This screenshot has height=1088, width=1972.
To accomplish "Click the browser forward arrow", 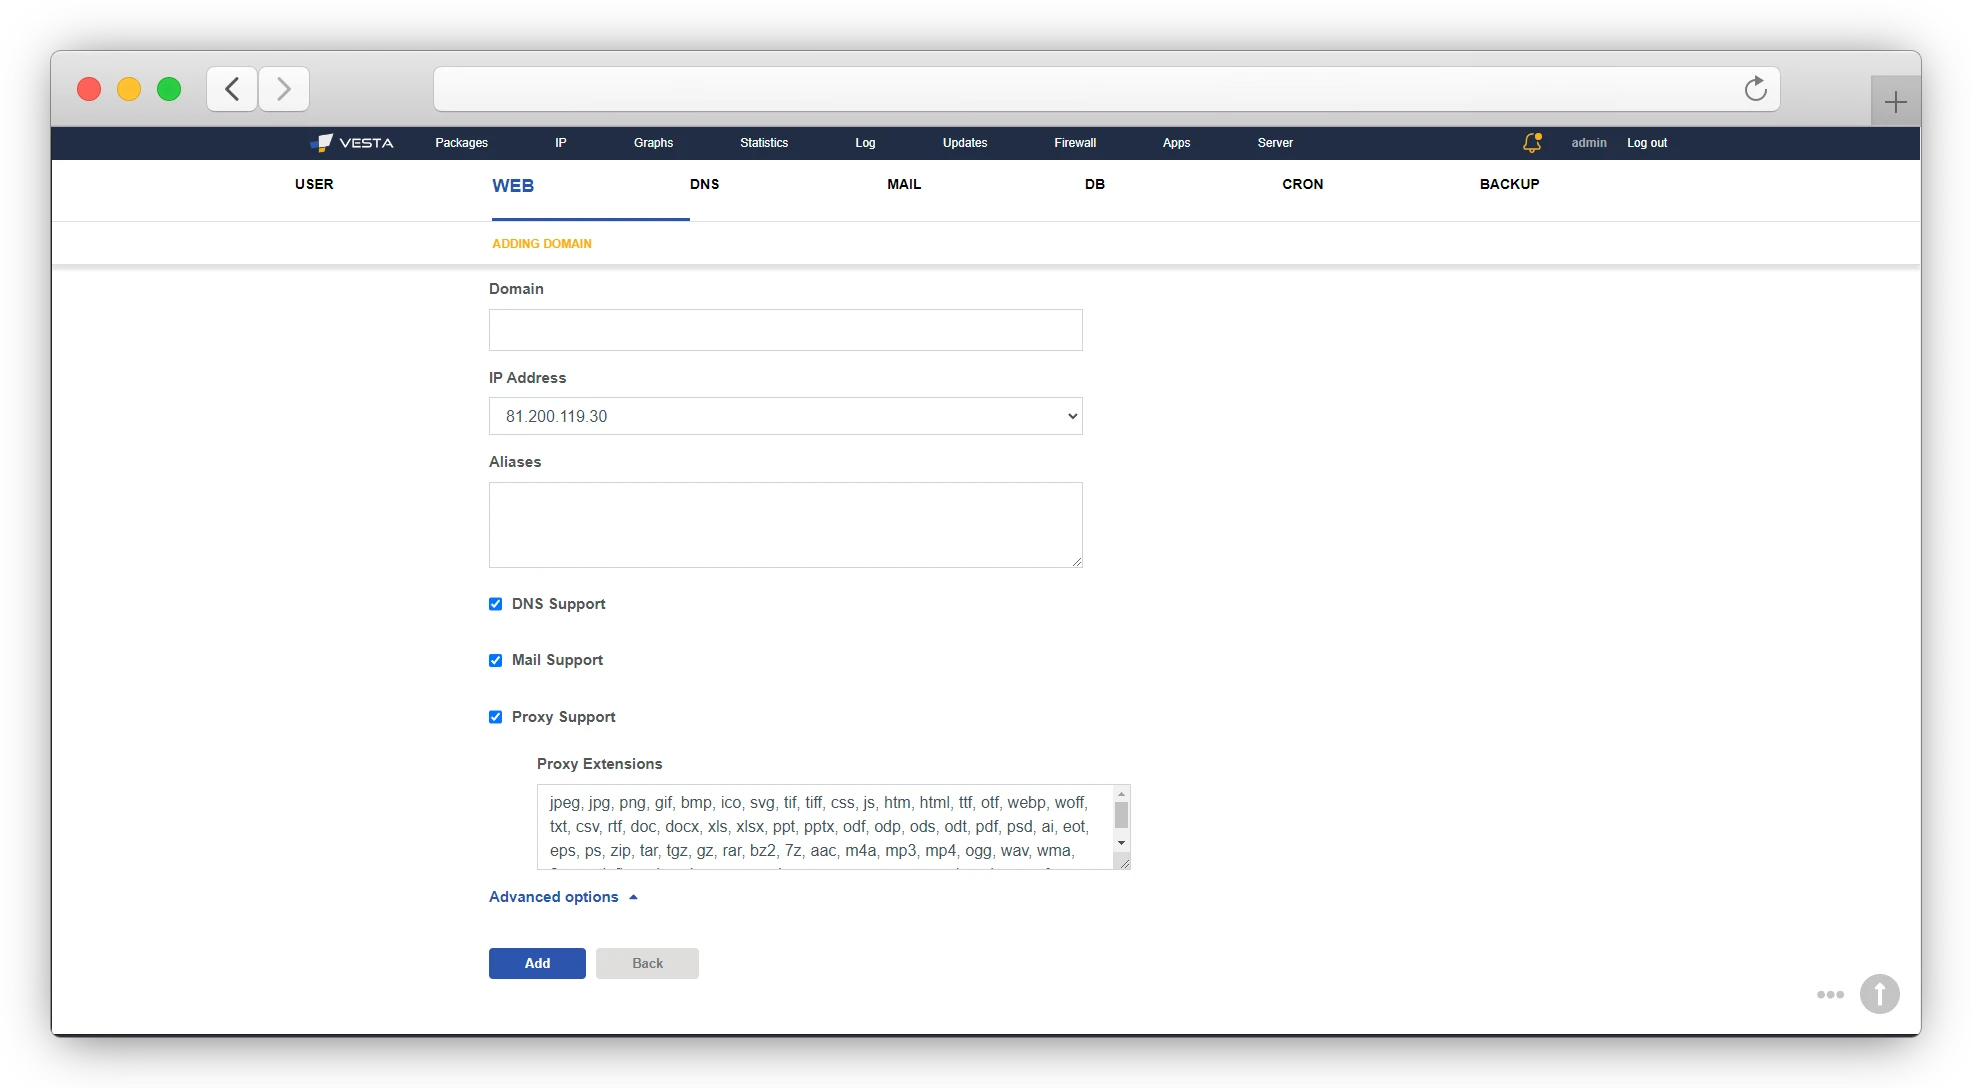I will 283,89.
